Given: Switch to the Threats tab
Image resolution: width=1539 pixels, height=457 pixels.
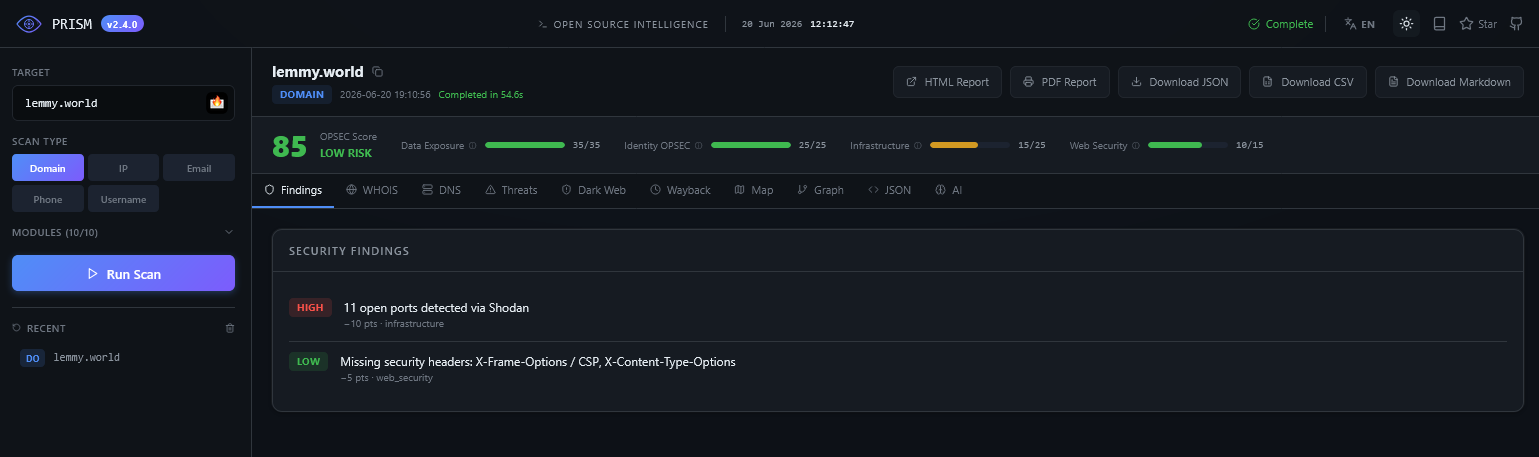Looking at the screenshot, I should coord(511,190).
